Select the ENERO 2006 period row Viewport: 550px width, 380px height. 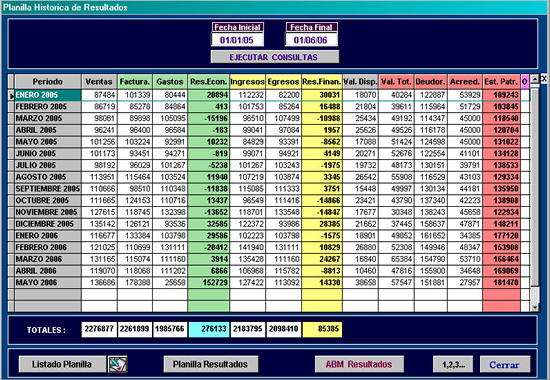[48, 236]
